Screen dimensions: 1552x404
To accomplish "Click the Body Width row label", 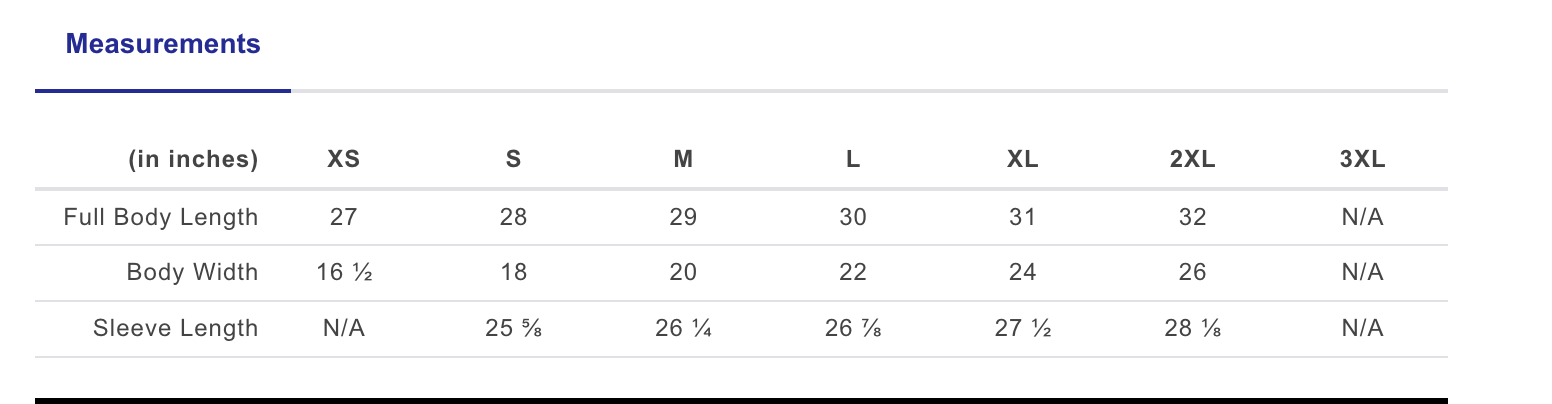I will (x=192, y=272).
